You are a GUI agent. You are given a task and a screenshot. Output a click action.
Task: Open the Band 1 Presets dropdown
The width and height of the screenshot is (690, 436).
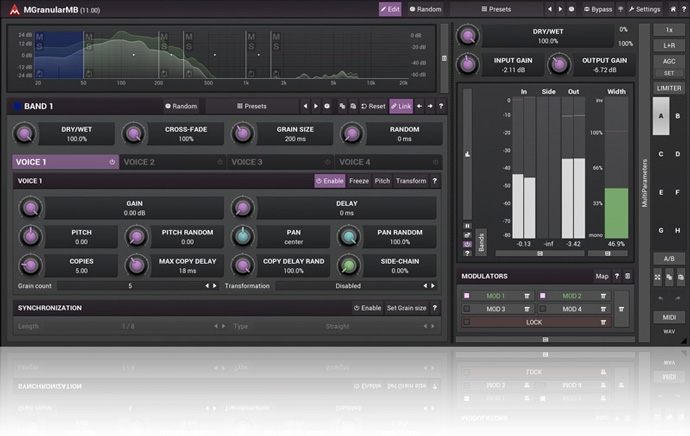click(x=250, y=106)
